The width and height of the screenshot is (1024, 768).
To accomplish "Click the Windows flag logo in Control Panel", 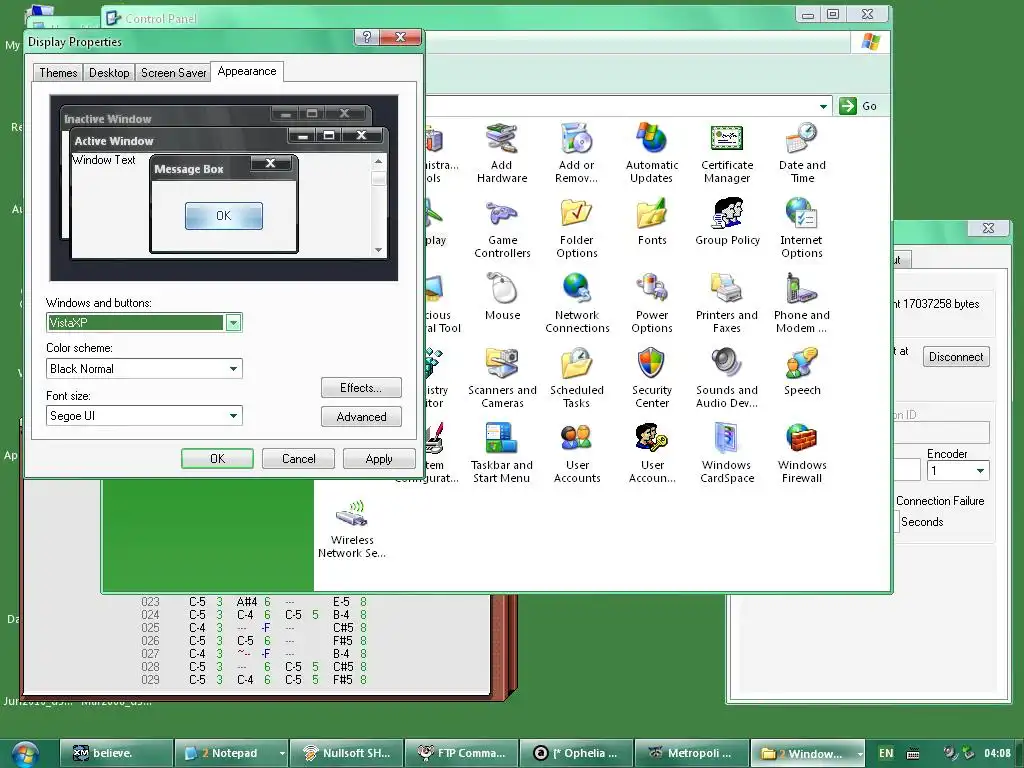I will pyautogui.click(x=870, y=42).
